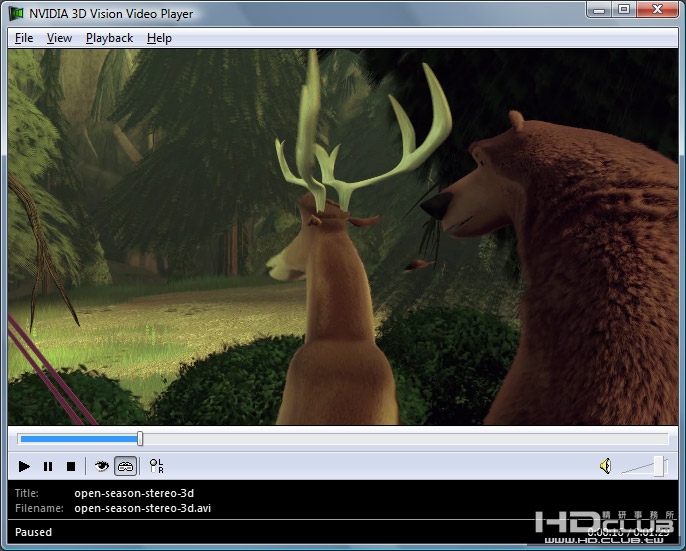Toggle the 3D glasses stereo mode button
Image resolution: width=686 pixels, height=551 pixels.
point(126,467)
